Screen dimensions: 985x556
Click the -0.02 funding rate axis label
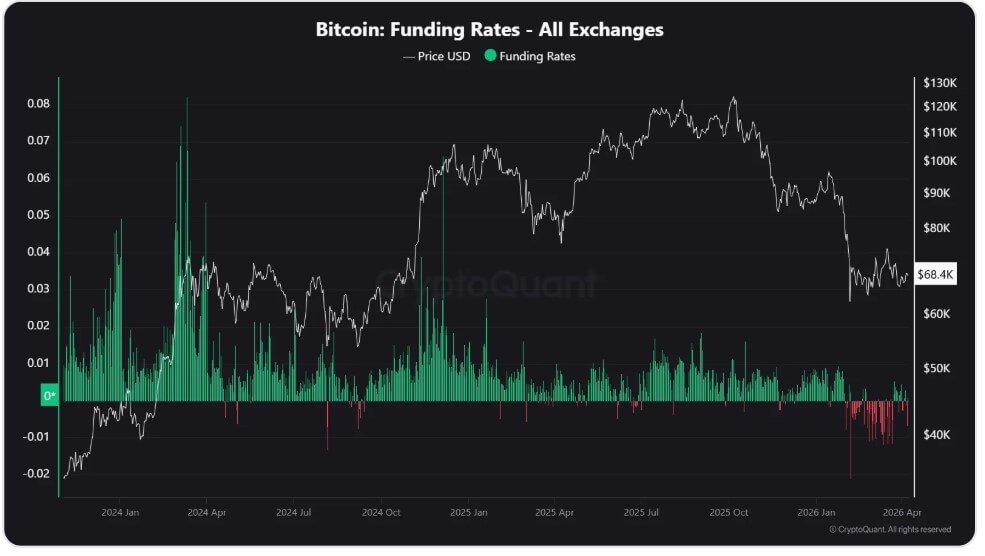(35, 474)
